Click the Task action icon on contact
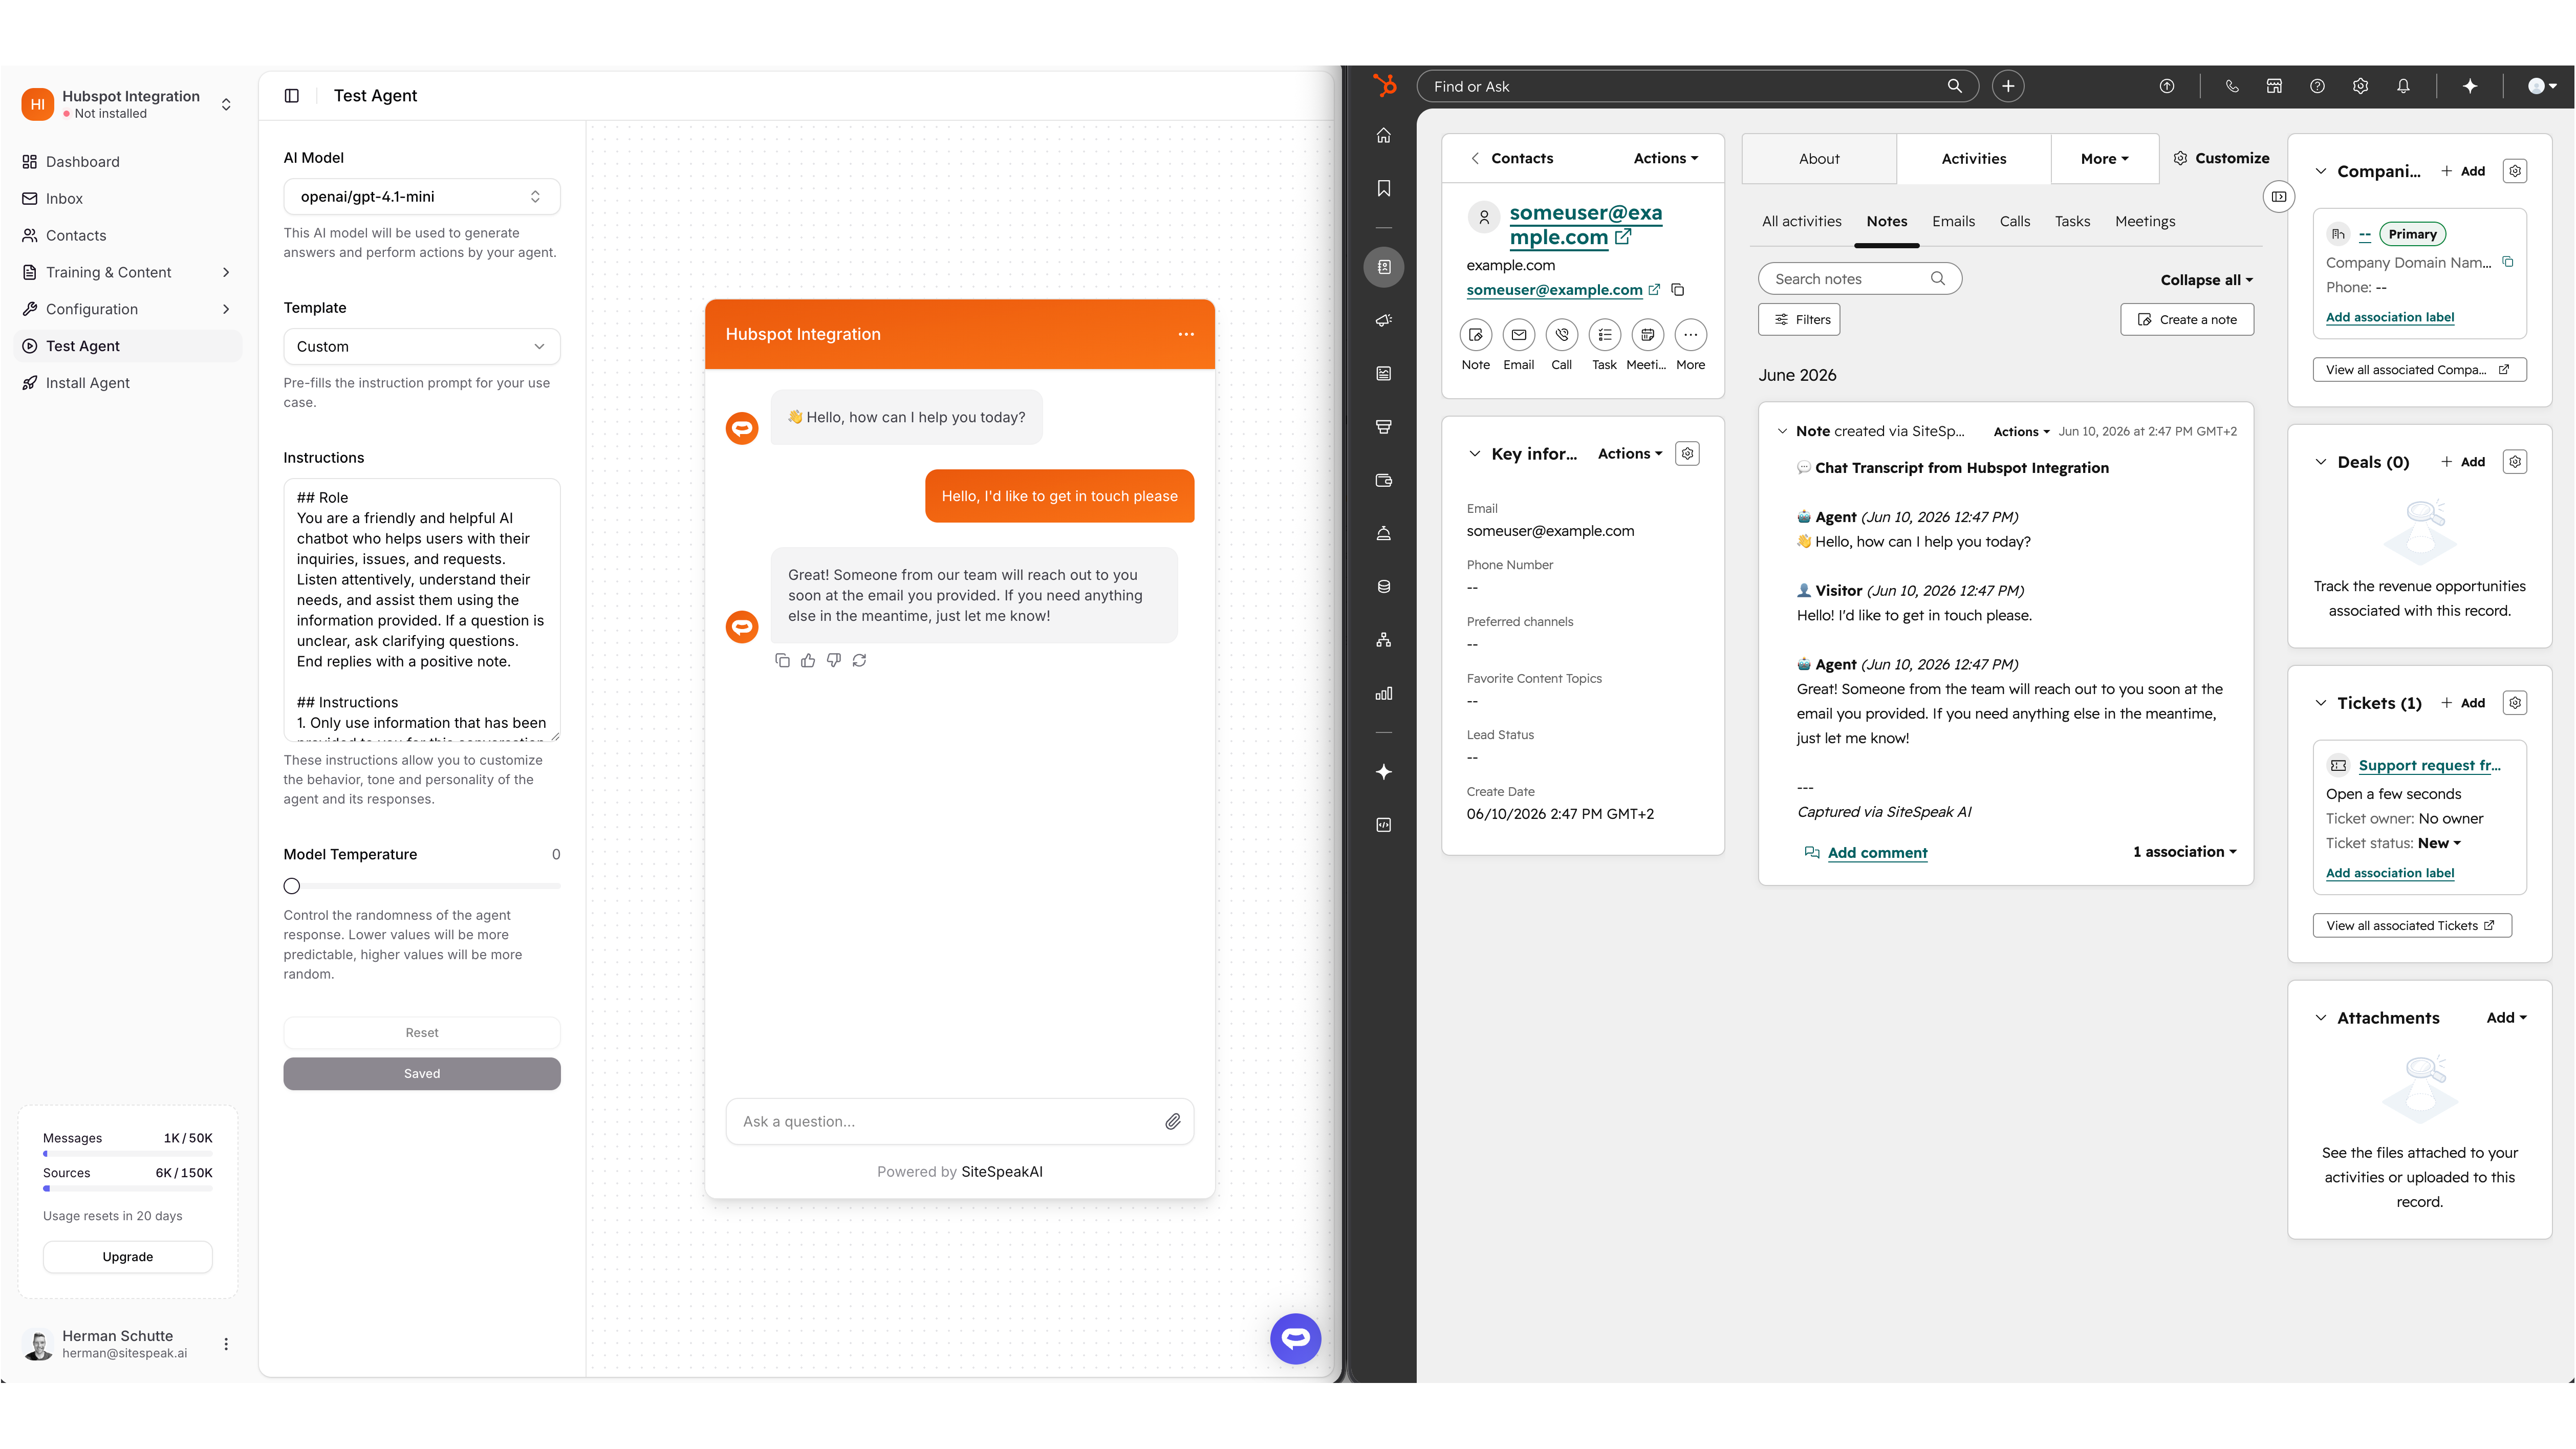This screenshot has width=2576, height=1449. (x=1604, y=335)
